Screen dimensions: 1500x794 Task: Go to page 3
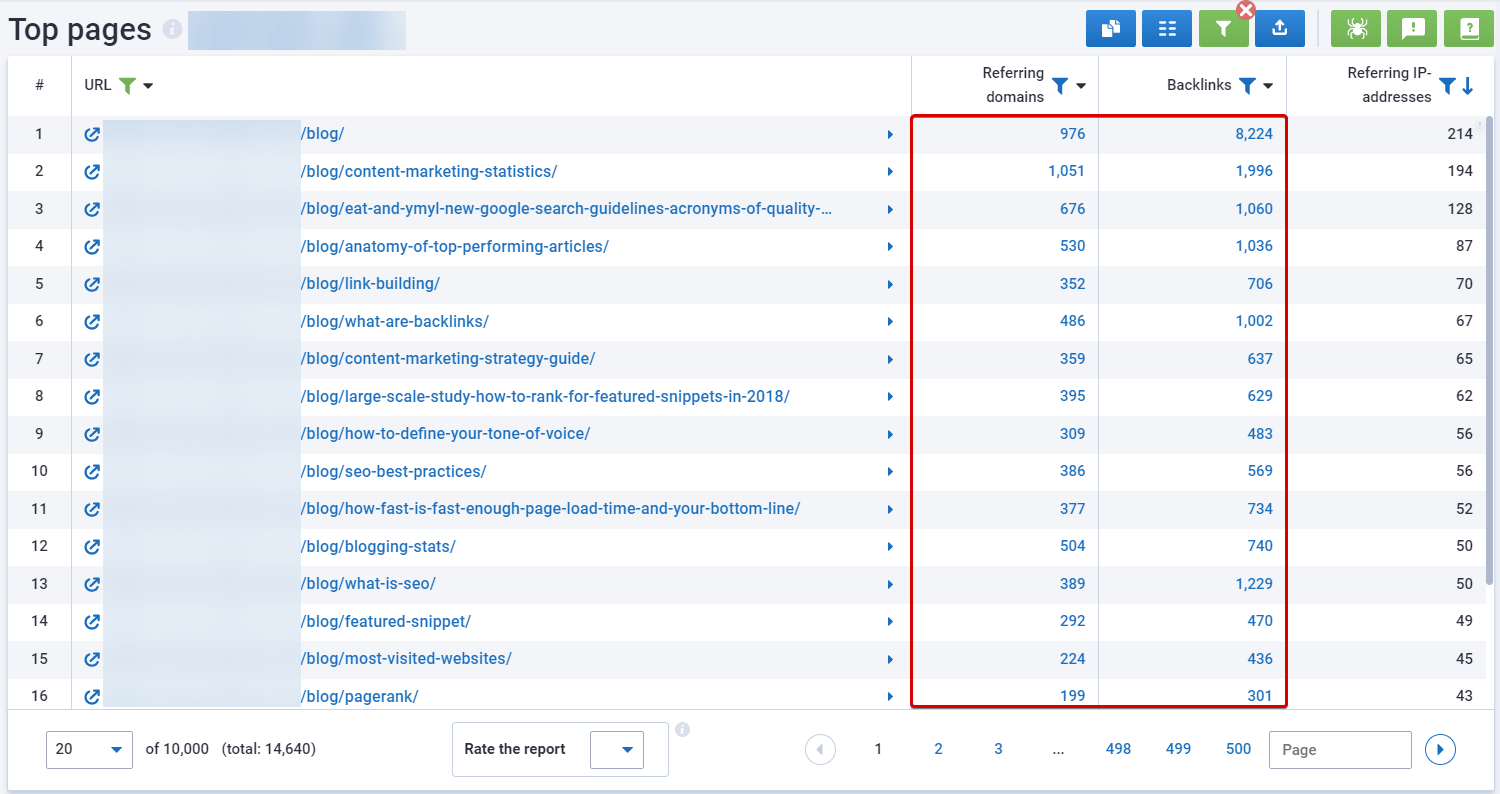(x=998, y=749)
